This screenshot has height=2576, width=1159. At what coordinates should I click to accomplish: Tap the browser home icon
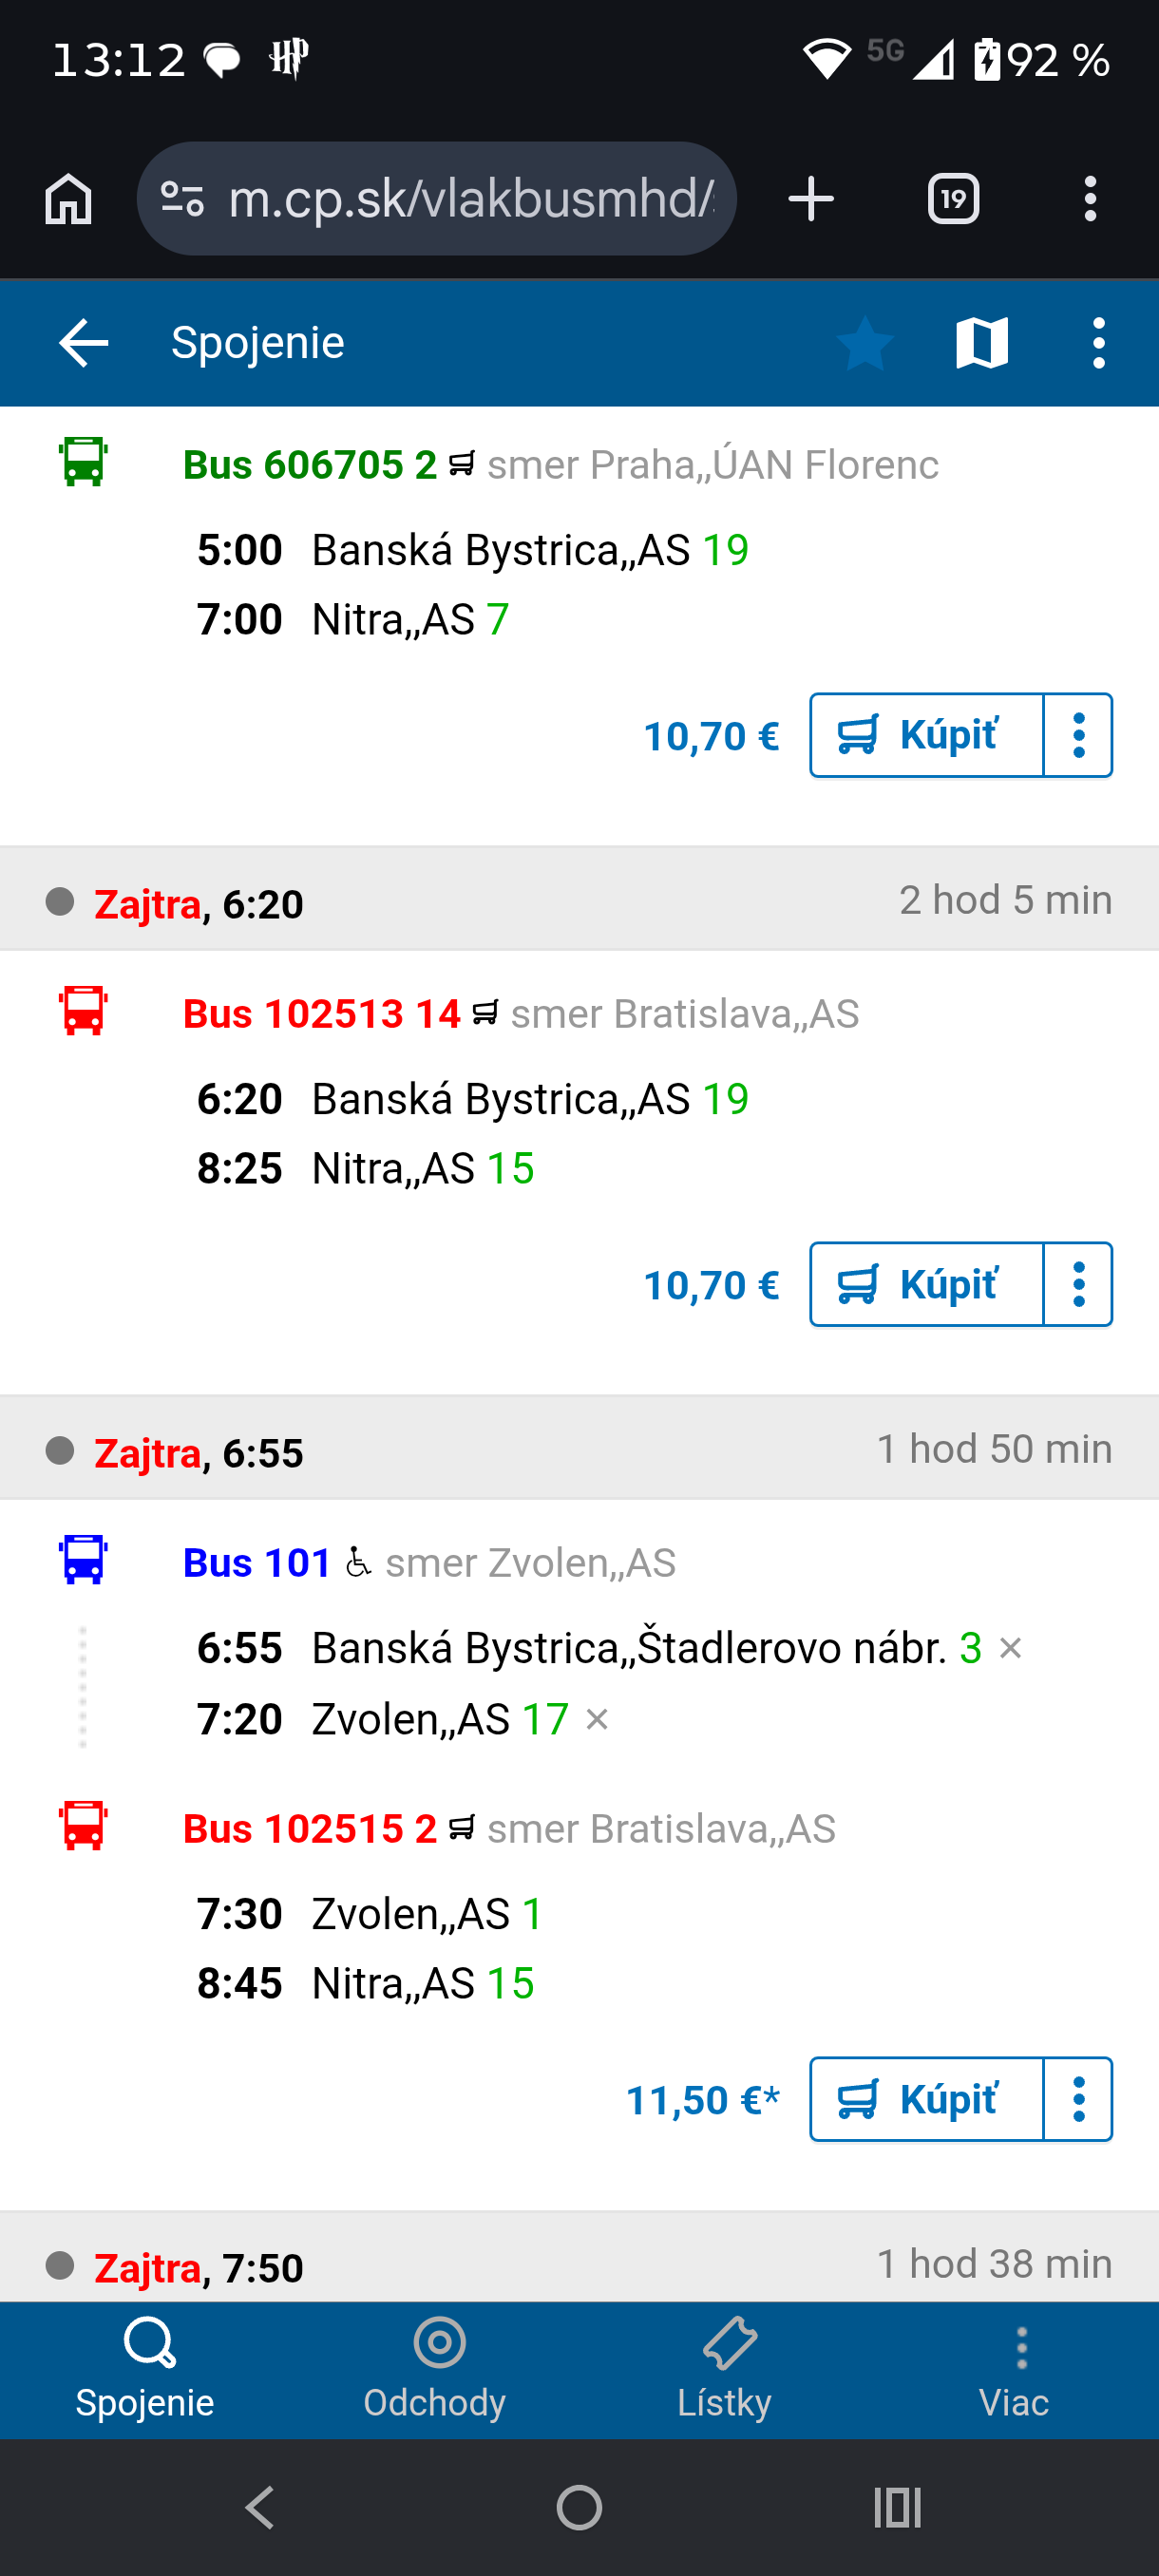pos(68,198)
